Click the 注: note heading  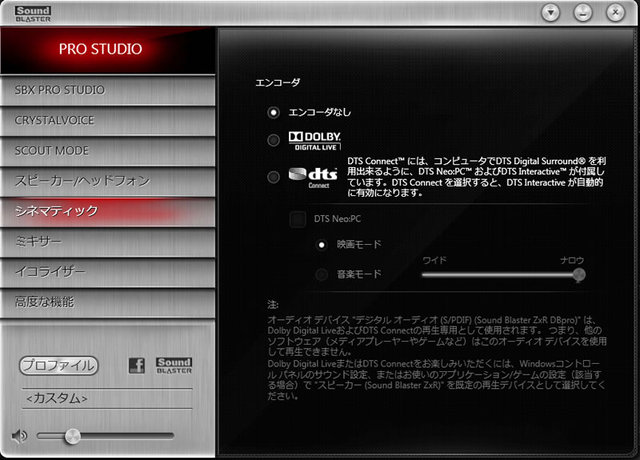tap(273, 305)
